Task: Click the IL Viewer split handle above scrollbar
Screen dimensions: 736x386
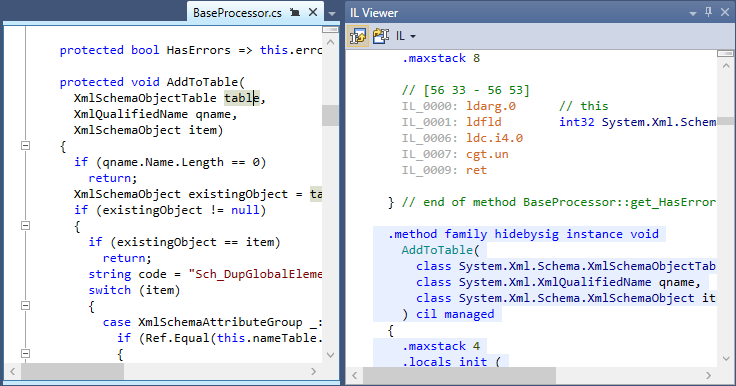Action: [726, 54]
